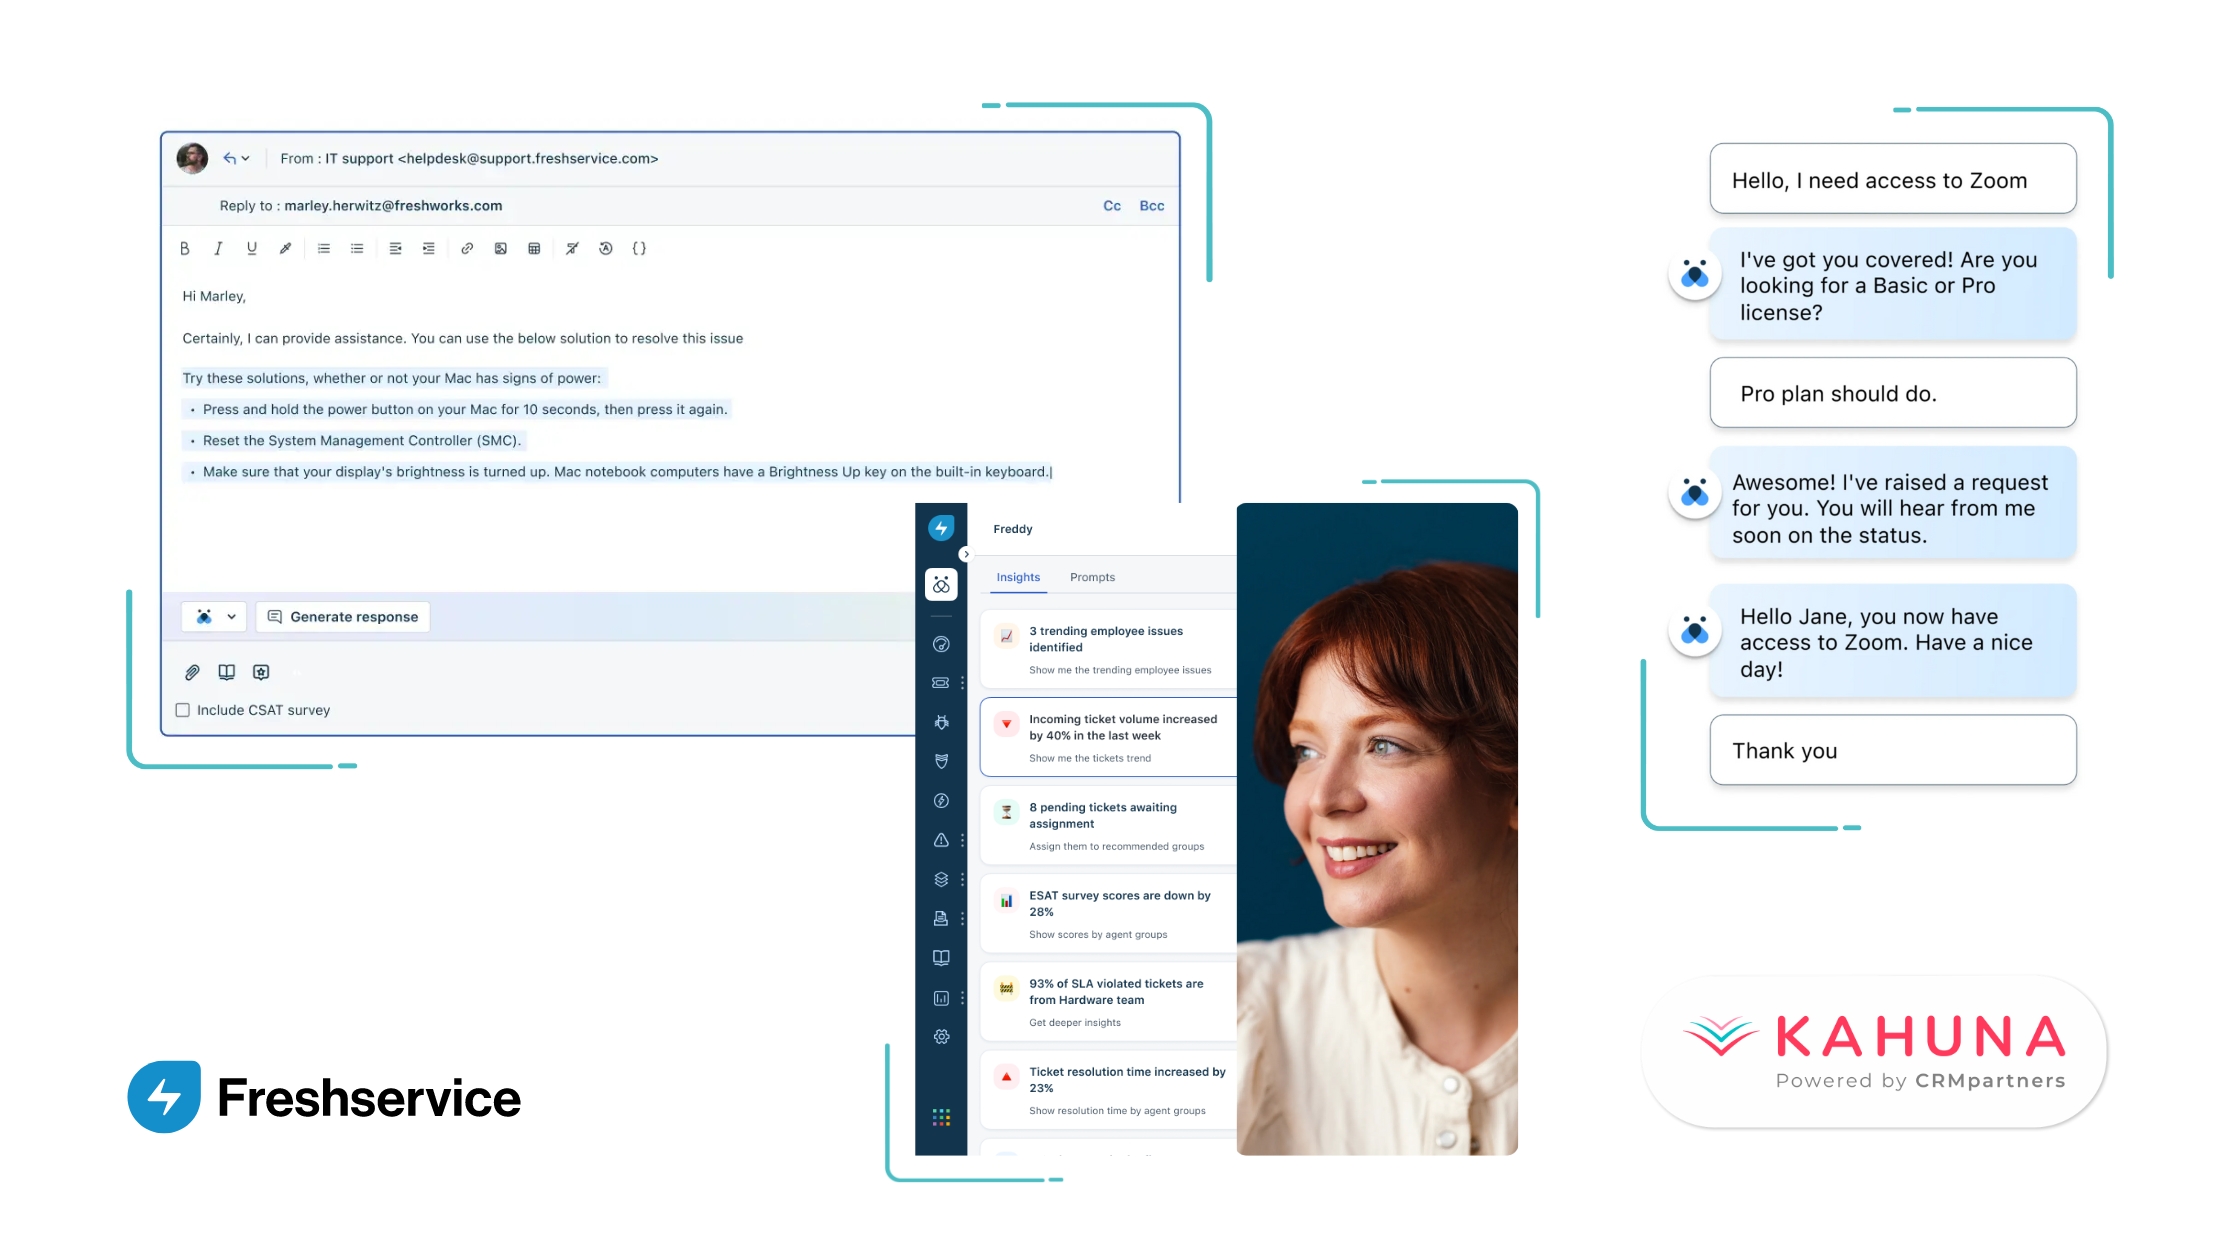
Task: Switch to the Insights tab
Action: (x=1018, y=578)
